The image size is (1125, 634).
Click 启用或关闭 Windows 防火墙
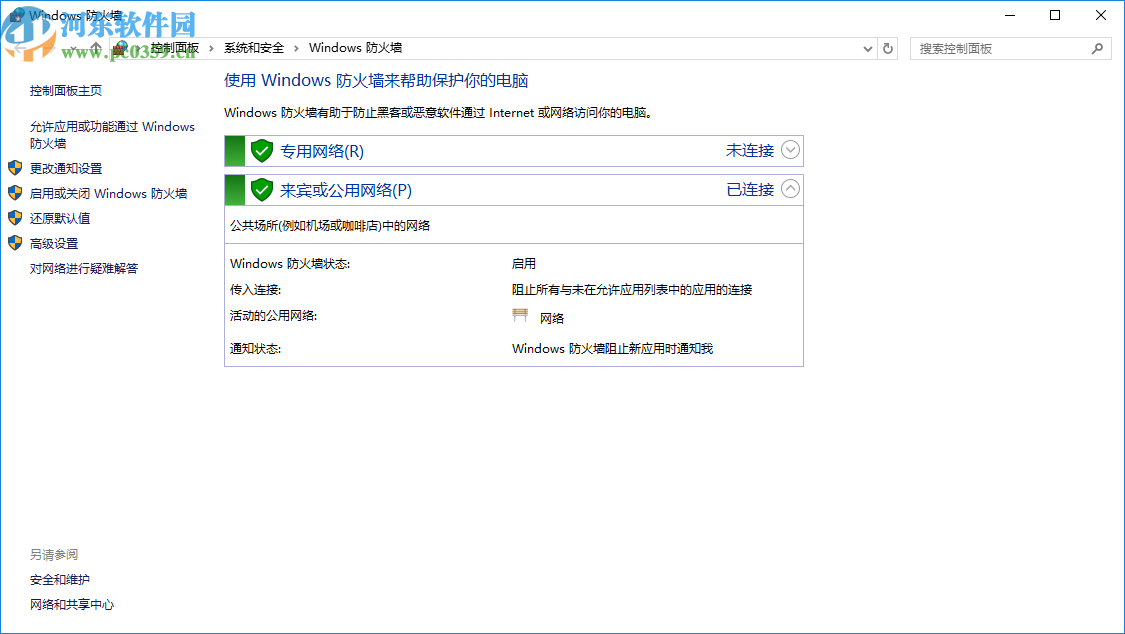click(110, 193)
